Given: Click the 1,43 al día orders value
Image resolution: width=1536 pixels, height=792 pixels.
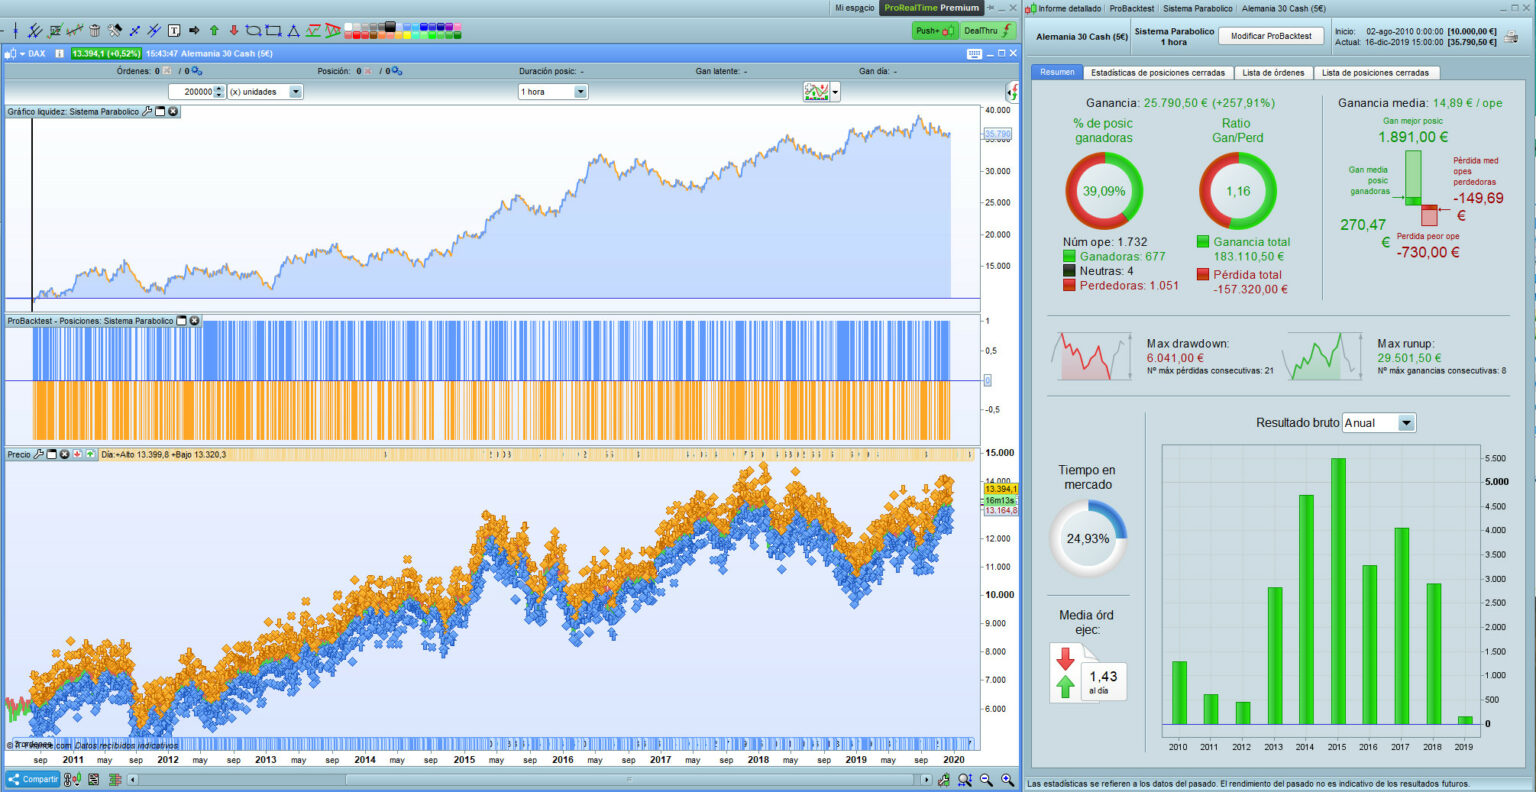Looking at the screenshot, I should click(x=1103, y=681).
